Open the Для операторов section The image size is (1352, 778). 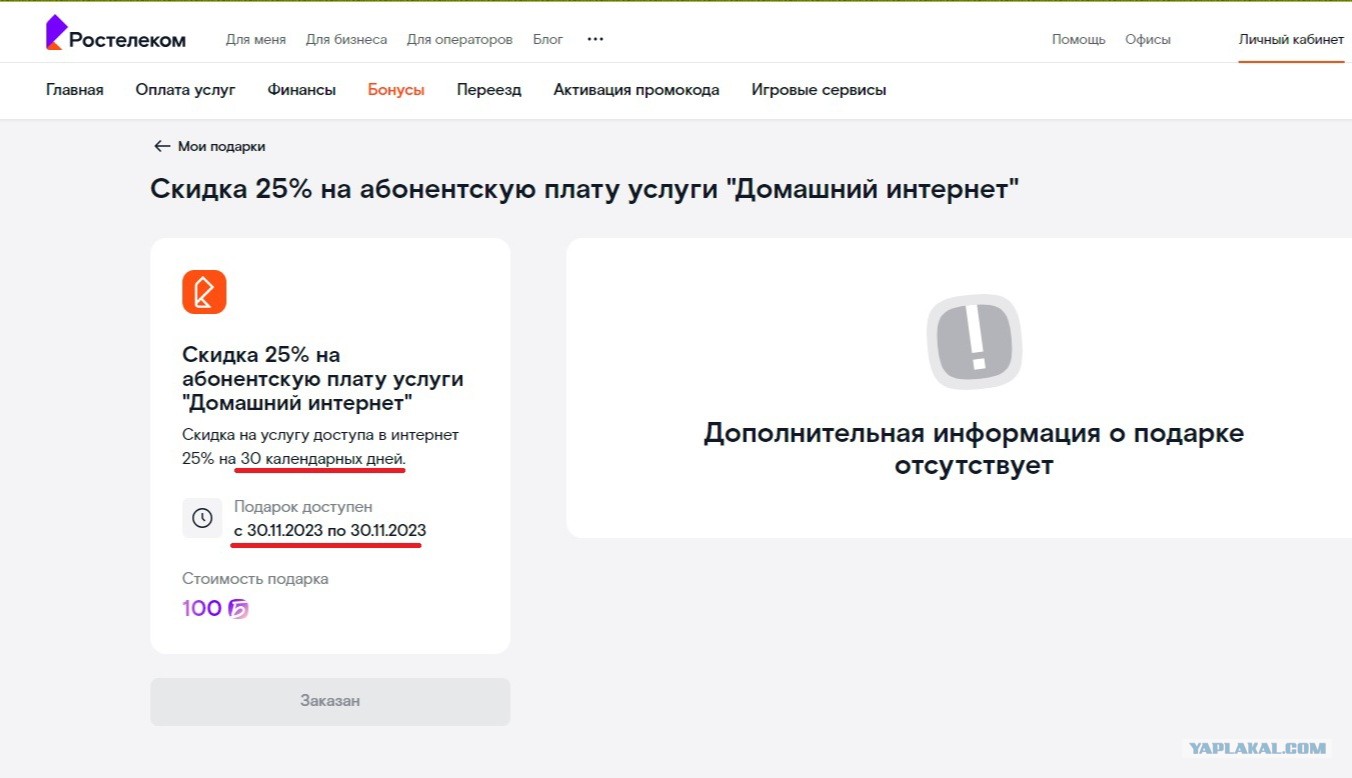point(460,40)
